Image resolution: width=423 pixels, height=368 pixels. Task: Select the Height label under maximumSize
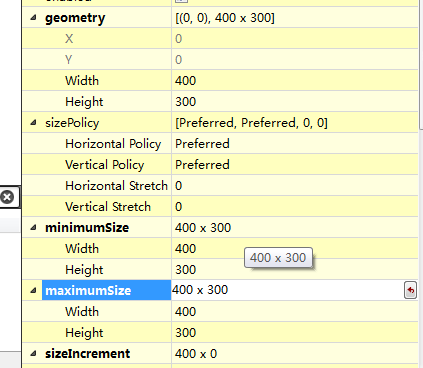[x=84, y=333]
